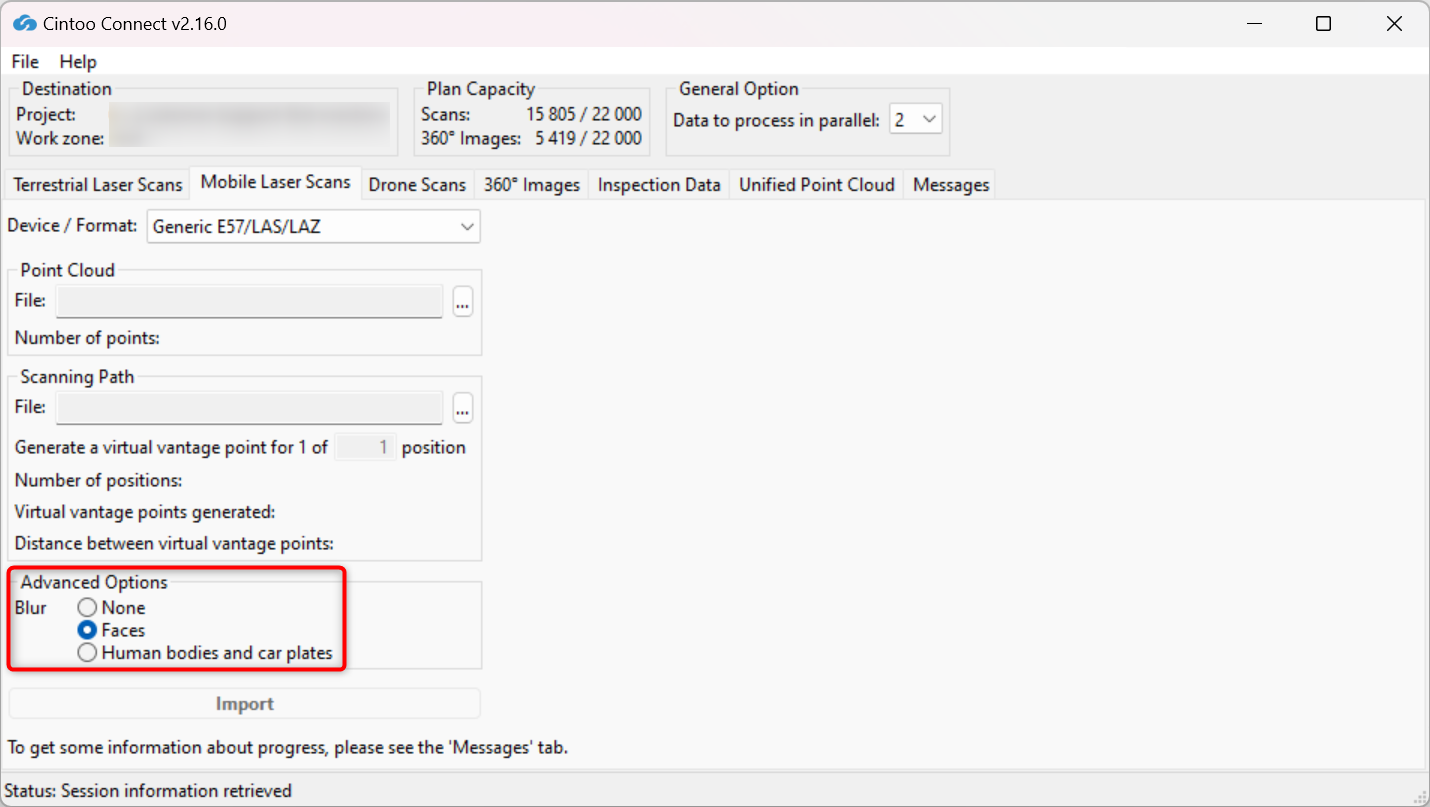Browse for a Point Cloud file

pyautogui.click(x=462, y=301)
